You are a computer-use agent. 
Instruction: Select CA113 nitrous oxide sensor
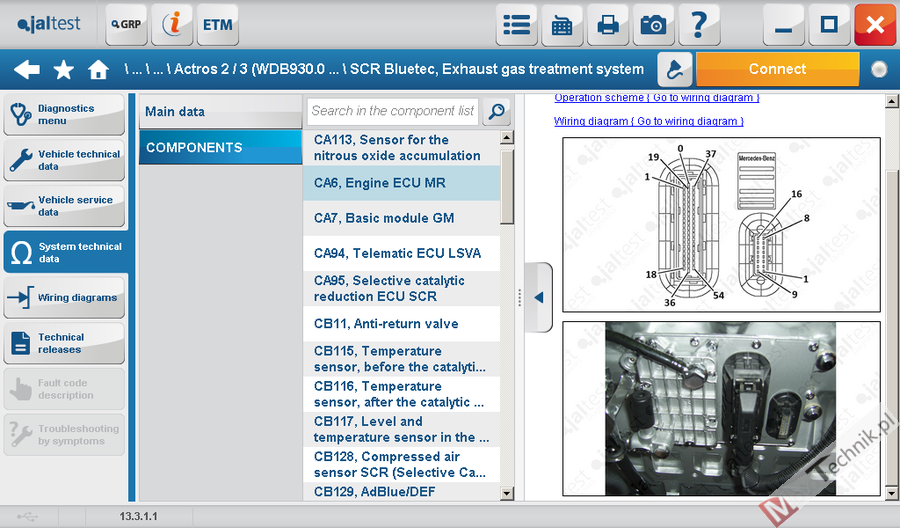pos(401,147)
